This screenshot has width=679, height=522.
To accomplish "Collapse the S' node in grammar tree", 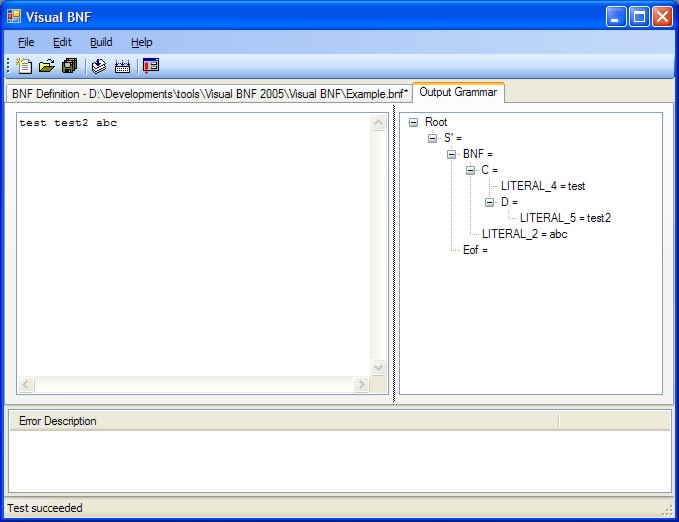I will 433,138.
